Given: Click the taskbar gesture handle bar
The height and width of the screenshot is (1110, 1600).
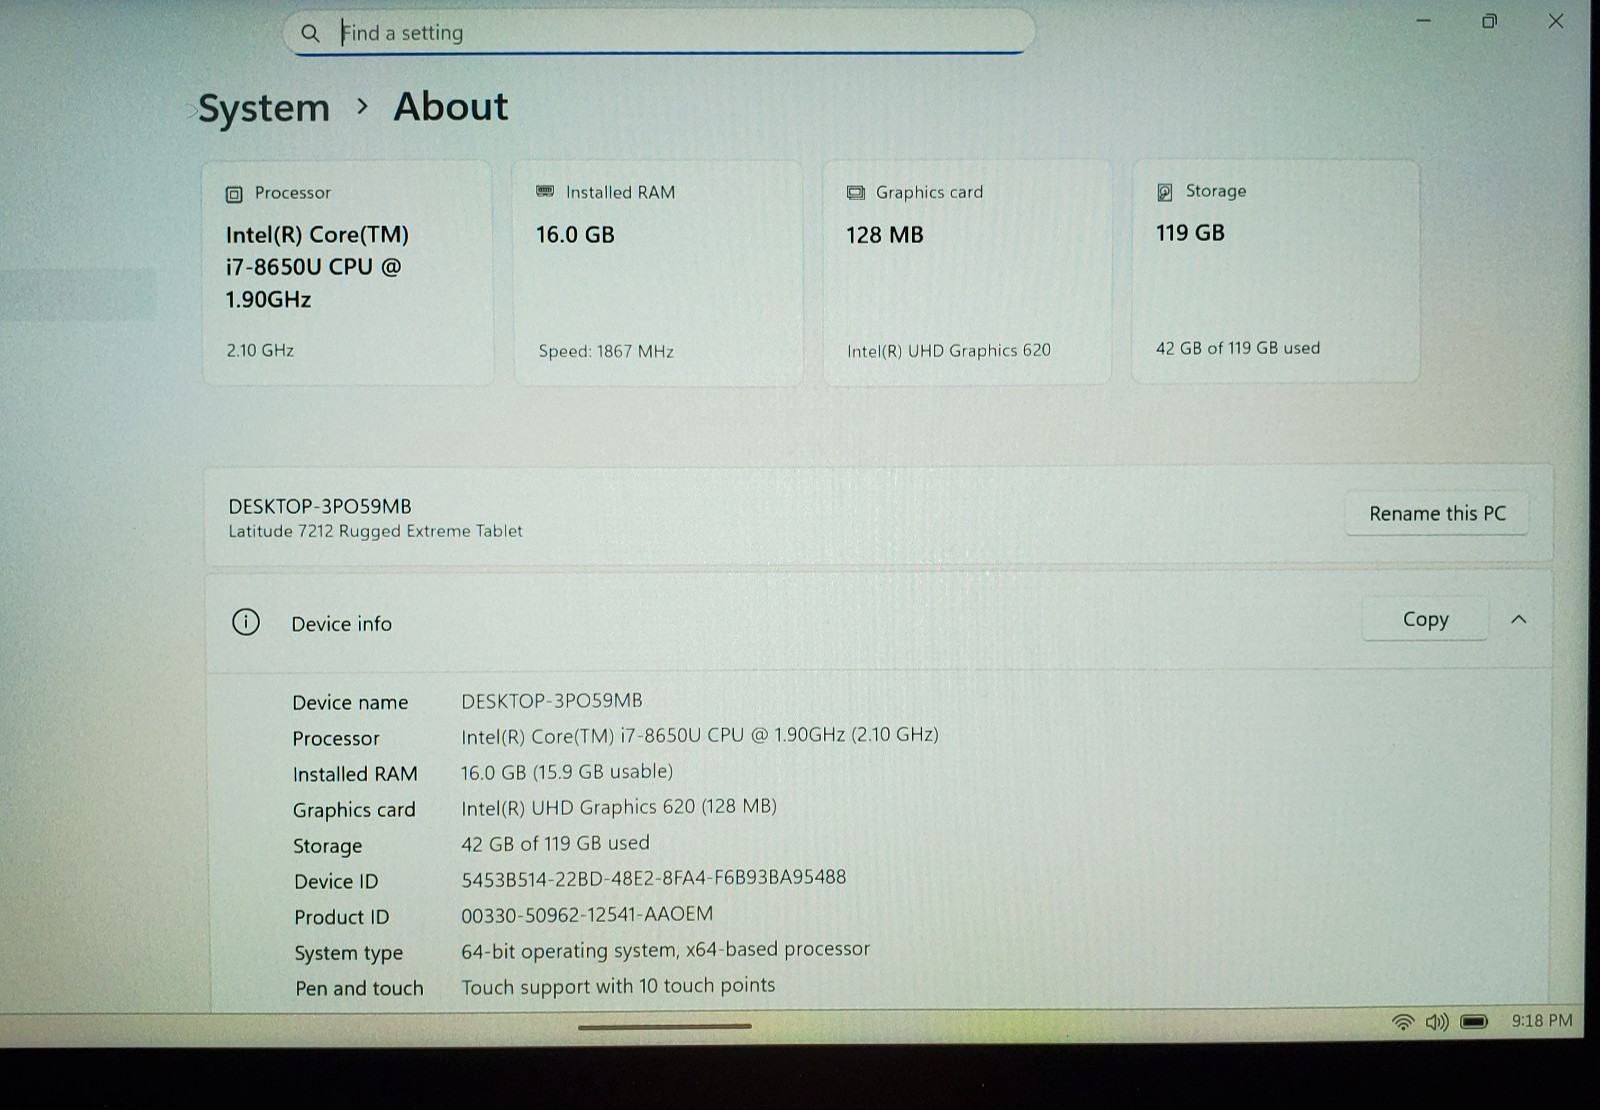Looking at the screenshot, I should click(x=664, y=1026).
